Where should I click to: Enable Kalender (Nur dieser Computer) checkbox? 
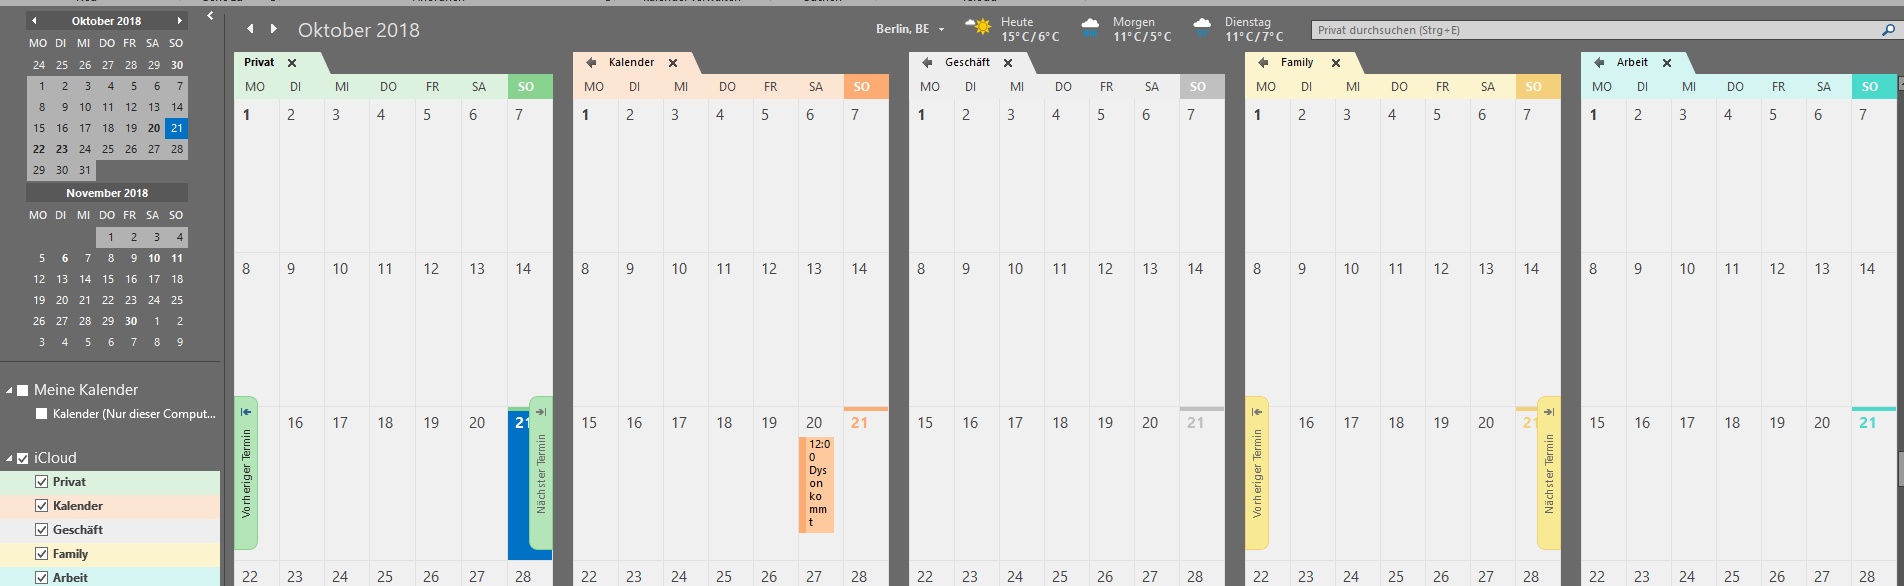pyautogui.click(x=42, y=414)
